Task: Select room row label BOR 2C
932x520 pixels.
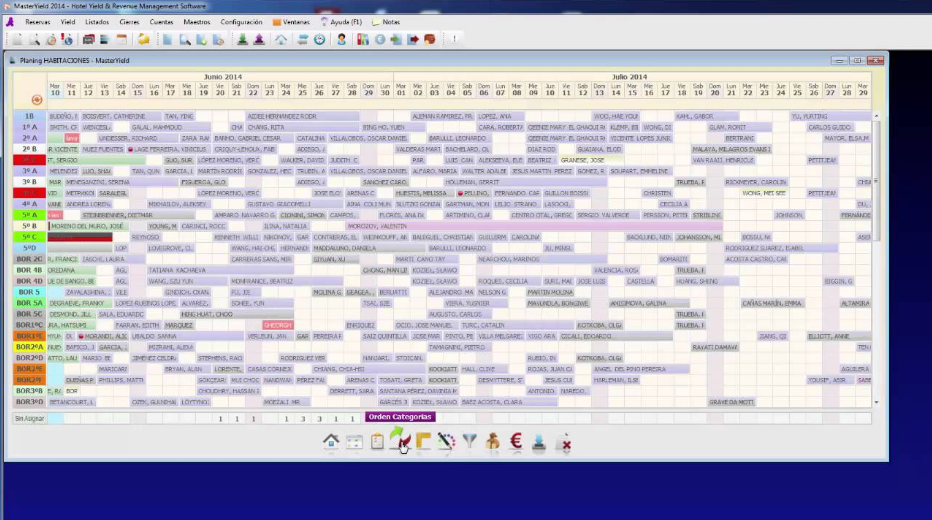Action: point(30,259)
